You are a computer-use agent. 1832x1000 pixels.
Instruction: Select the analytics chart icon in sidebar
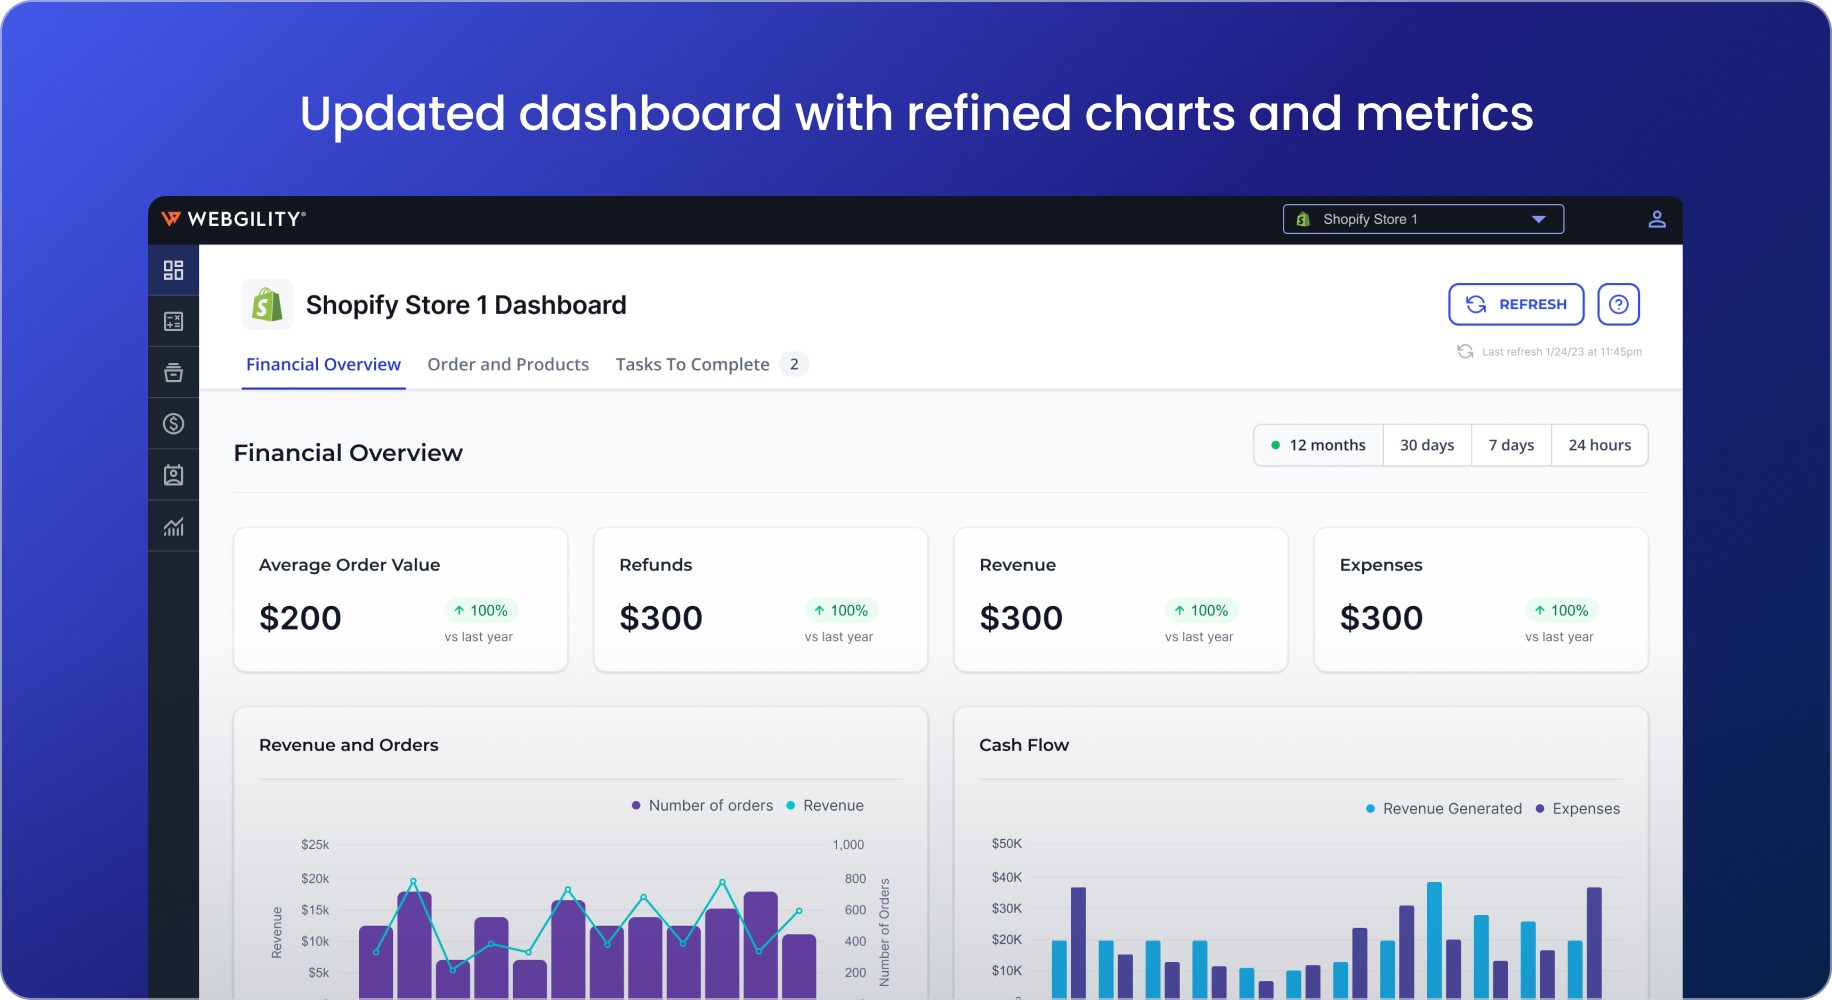coord(173,526)
